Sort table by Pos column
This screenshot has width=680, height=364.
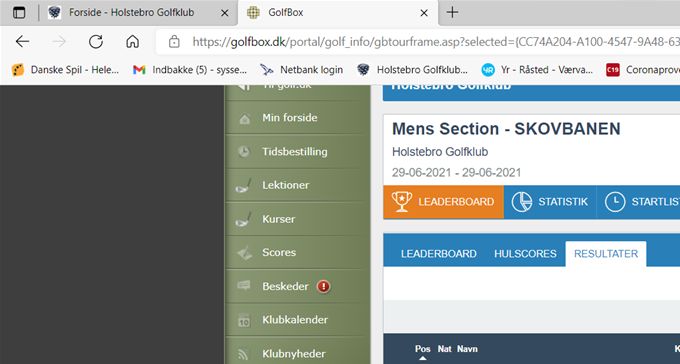point(422,349)
